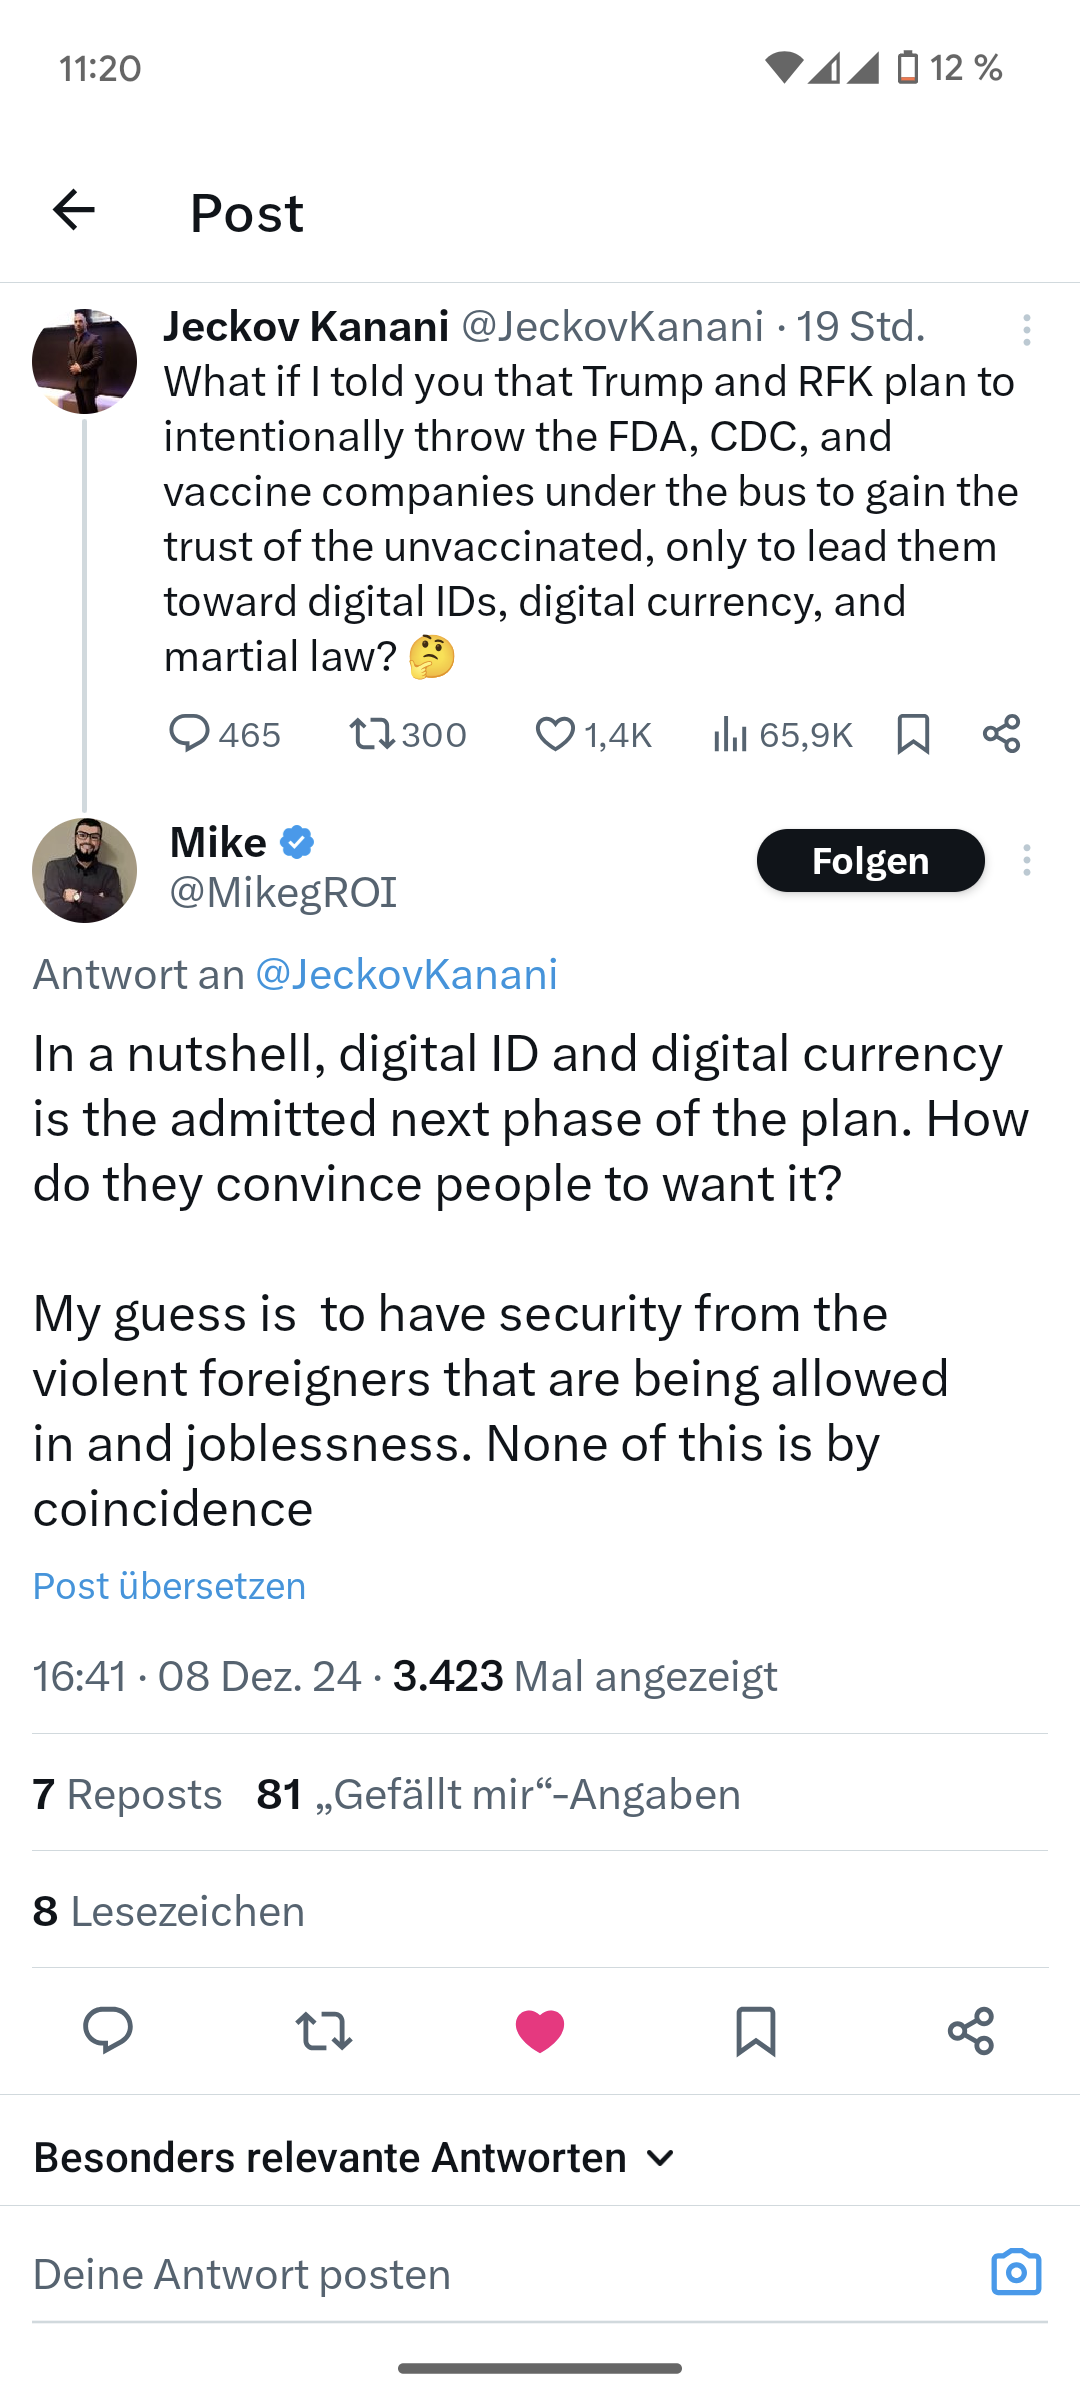This screenshot has width=1080, height=2400.
Task: Repost Mike's post using bottom repost icon
Action: pos(324,2031)
